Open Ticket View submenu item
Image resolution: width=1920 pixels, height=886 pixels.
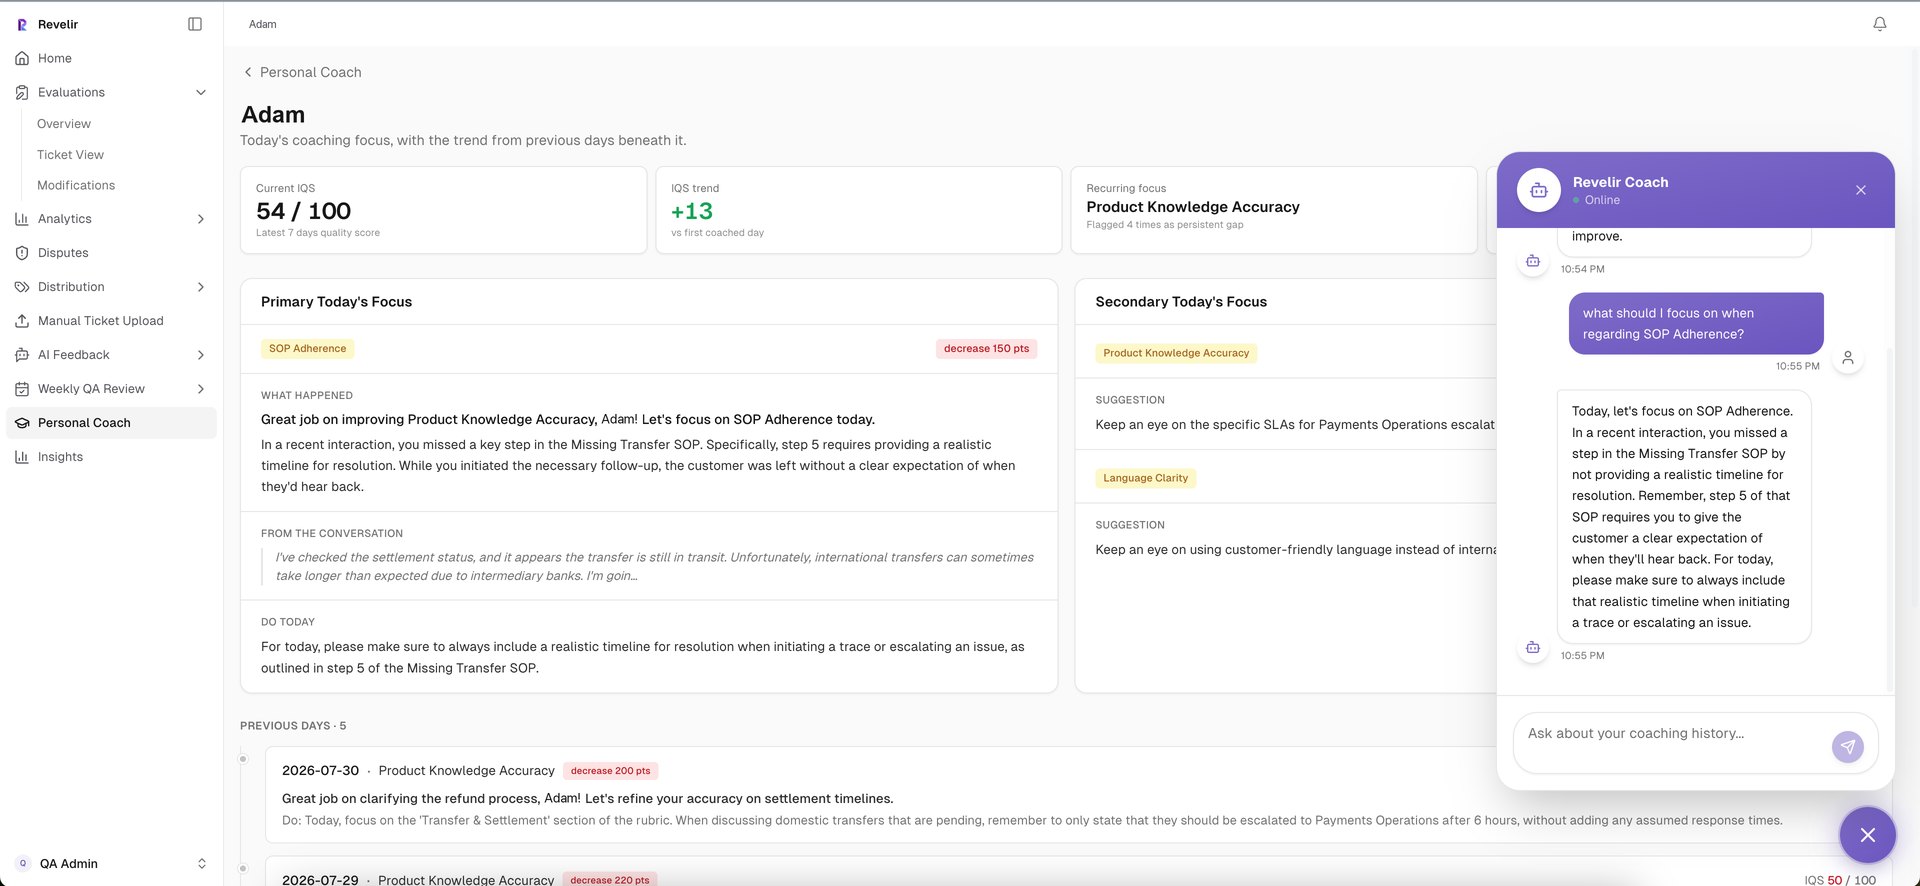coord(70,155)
